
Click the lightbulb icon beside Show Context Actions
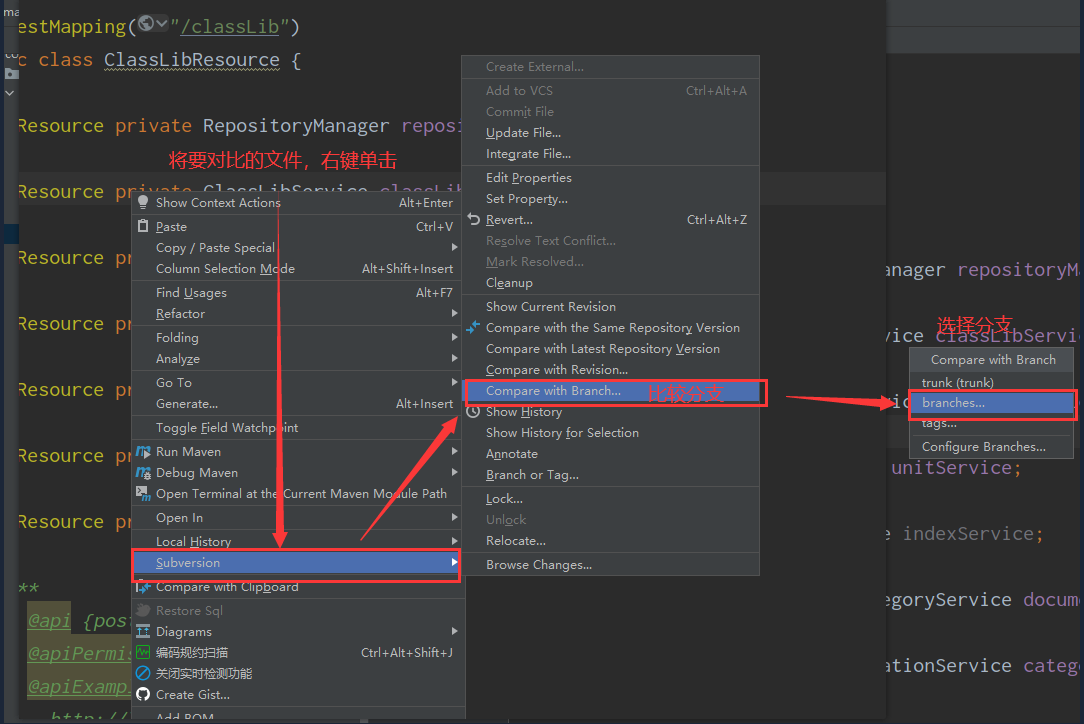tap(143, 202)
